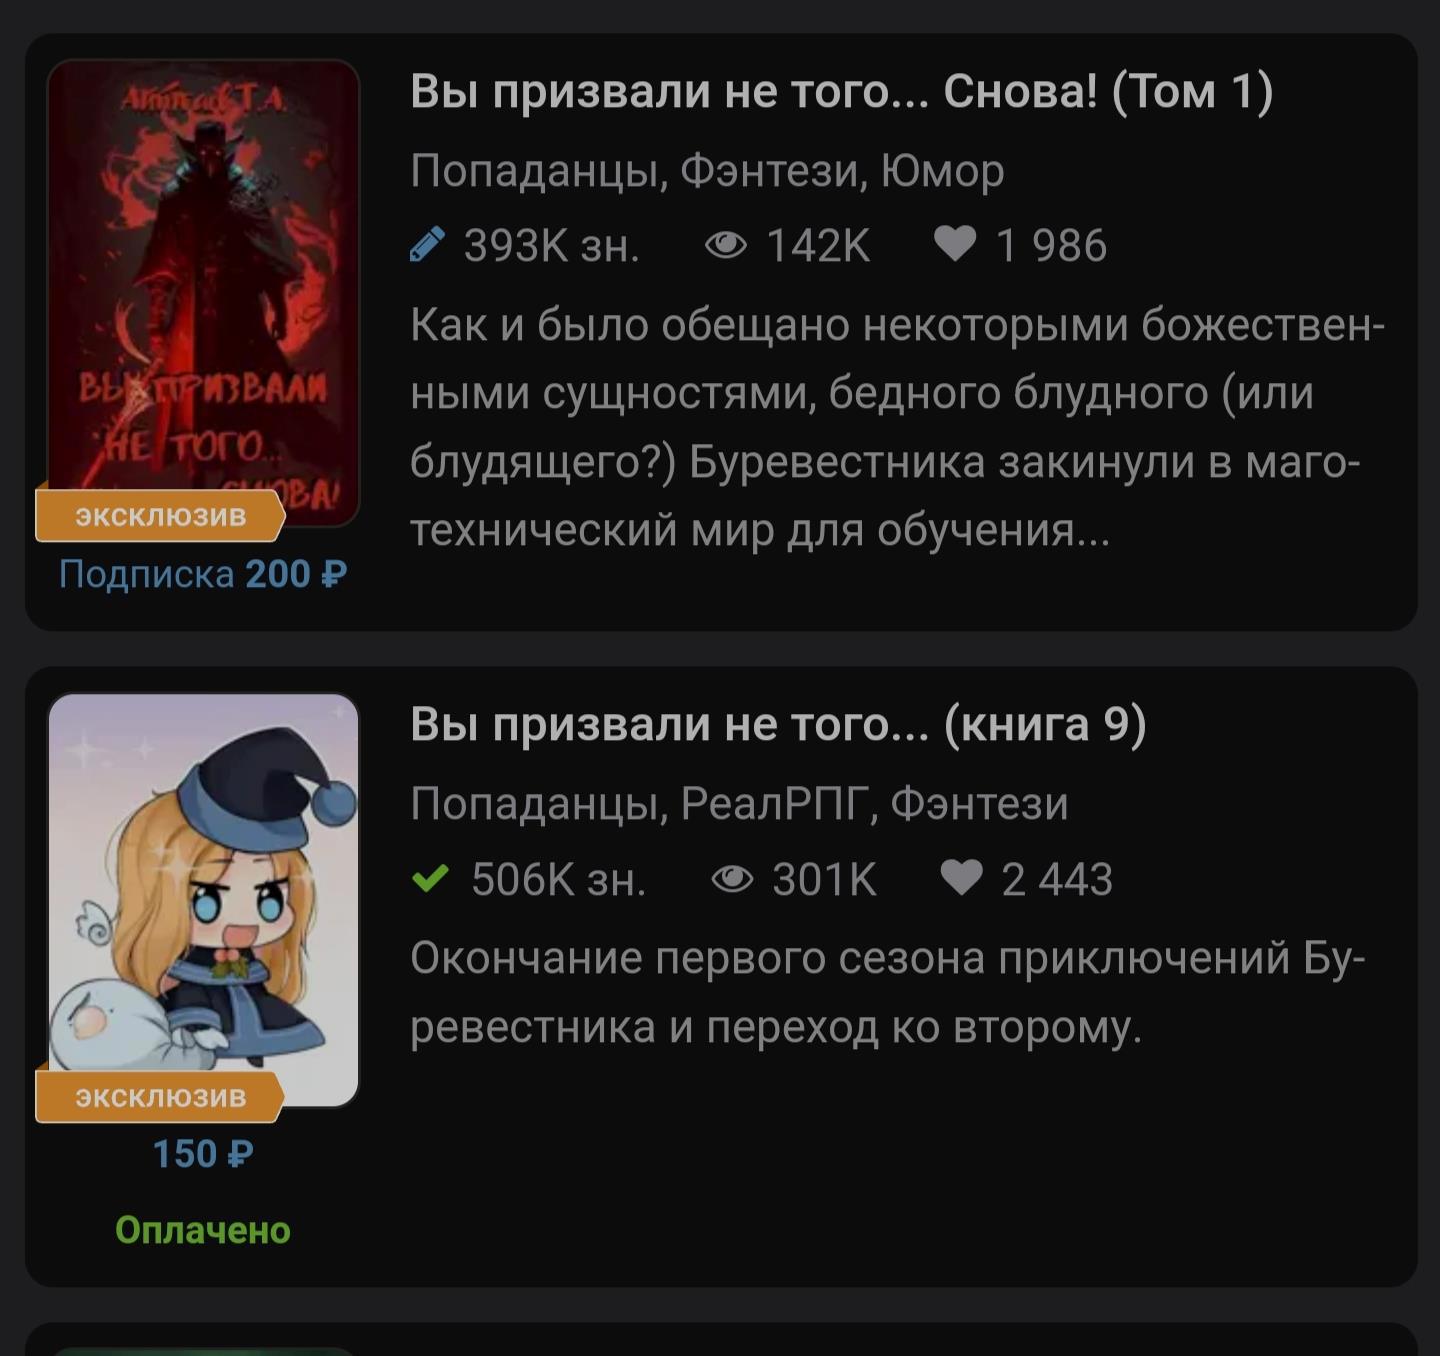The image size is (1440, 1356).
Task: Open the first book description starting "Как и было обещано"
Action: click(x=897, y=428)
